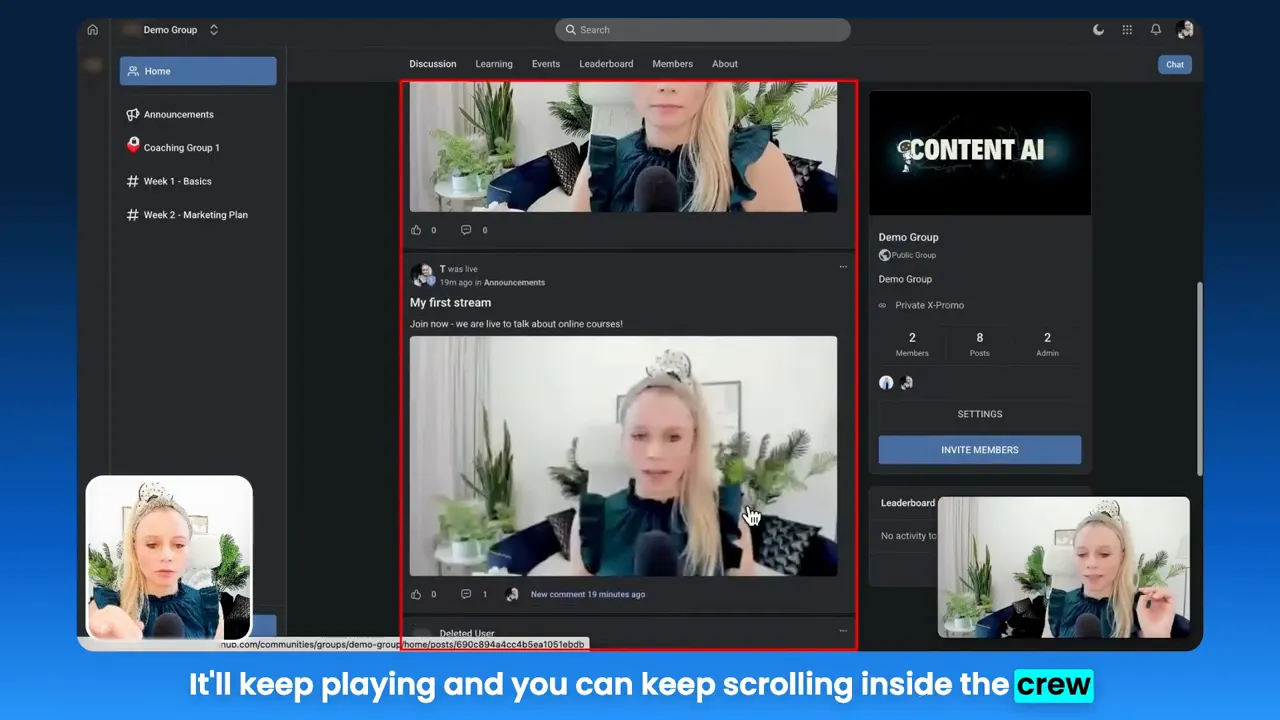Click the Content AI group banner

(x=980, y=152)
